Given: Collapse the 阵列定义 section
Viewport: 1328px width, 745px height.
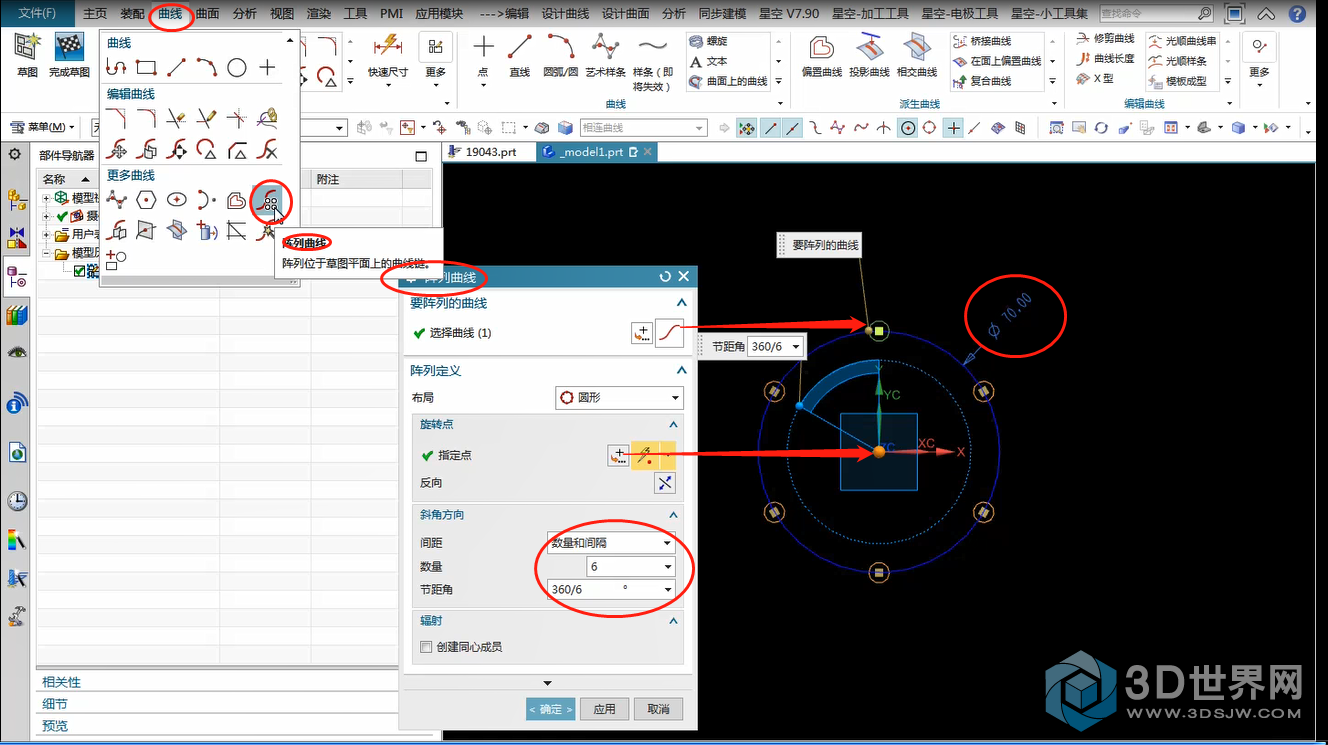Looking at the screenshot, I should pyautogui.click(x=682, y=370).
